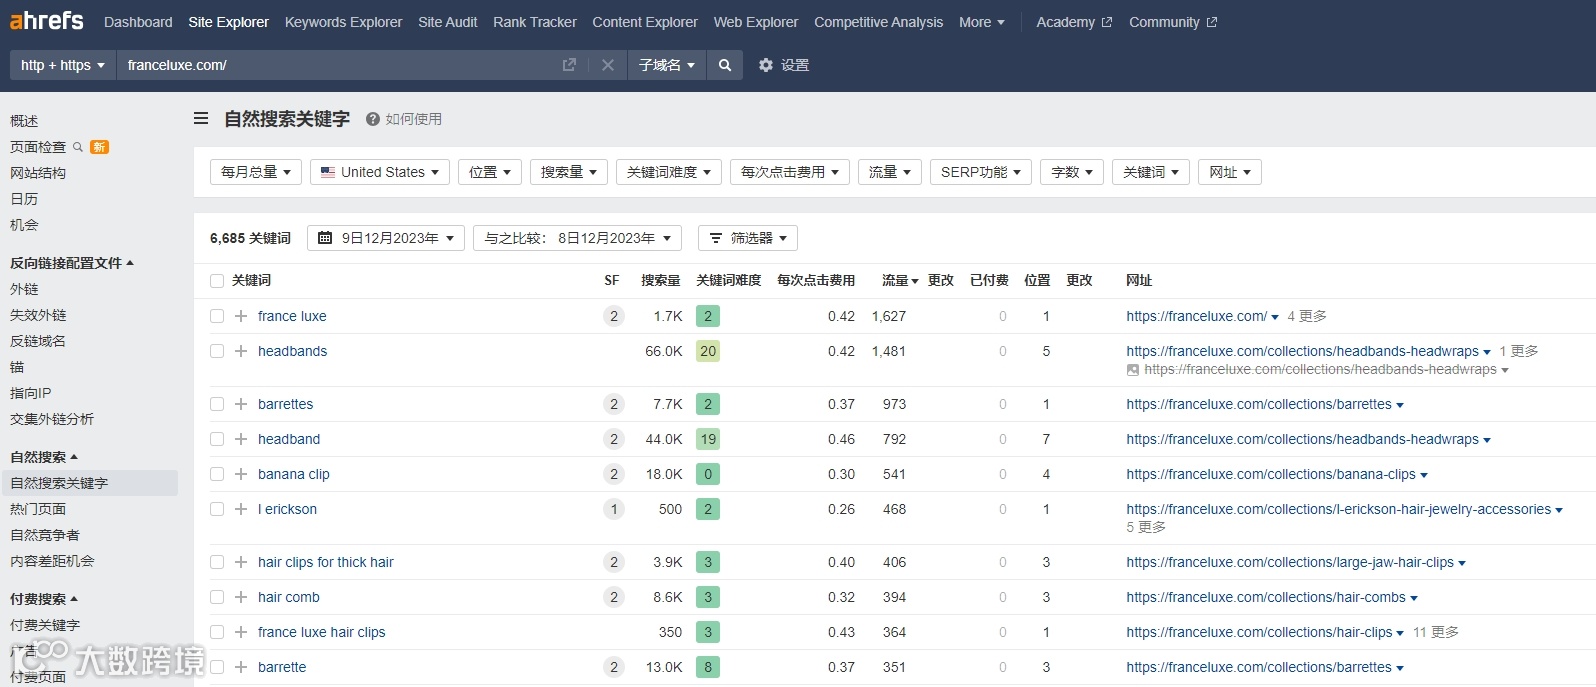Open More menu in top navigation
Image resolution: width=1596 pixels, height=687 pixels.
(x=981, y=22)
